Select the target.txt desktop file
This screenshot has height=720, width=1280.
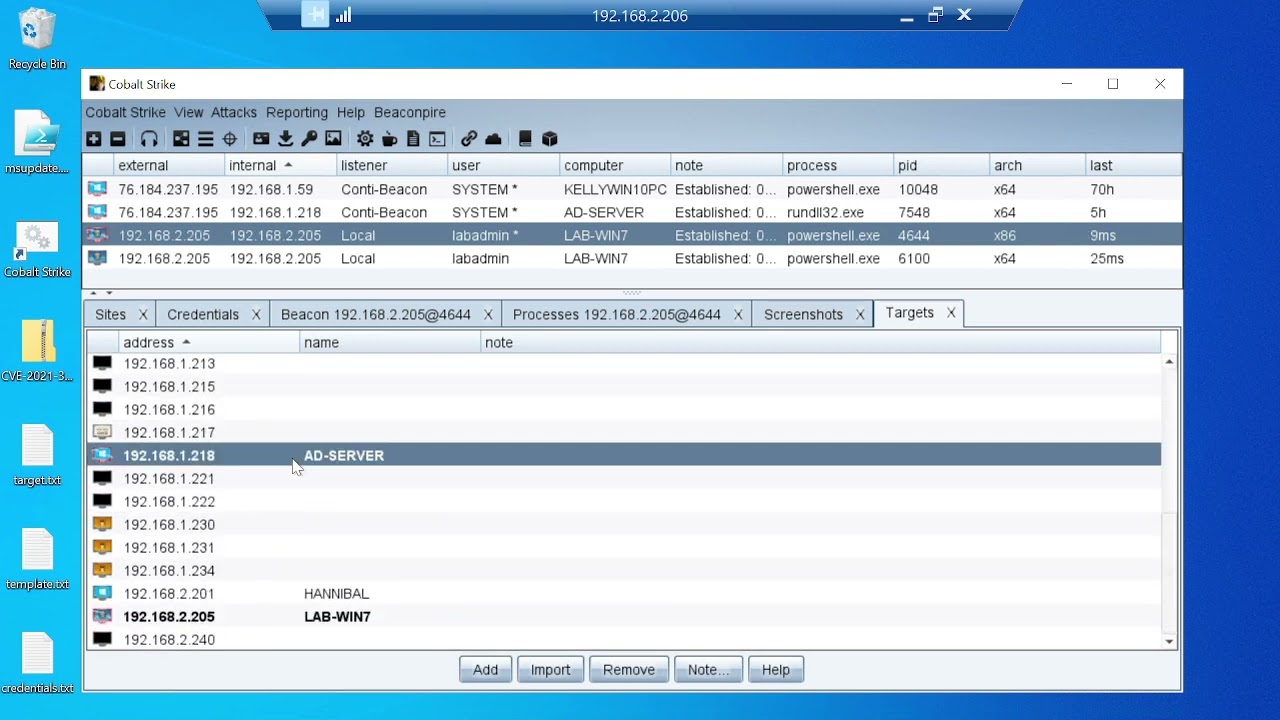point(37,455)
